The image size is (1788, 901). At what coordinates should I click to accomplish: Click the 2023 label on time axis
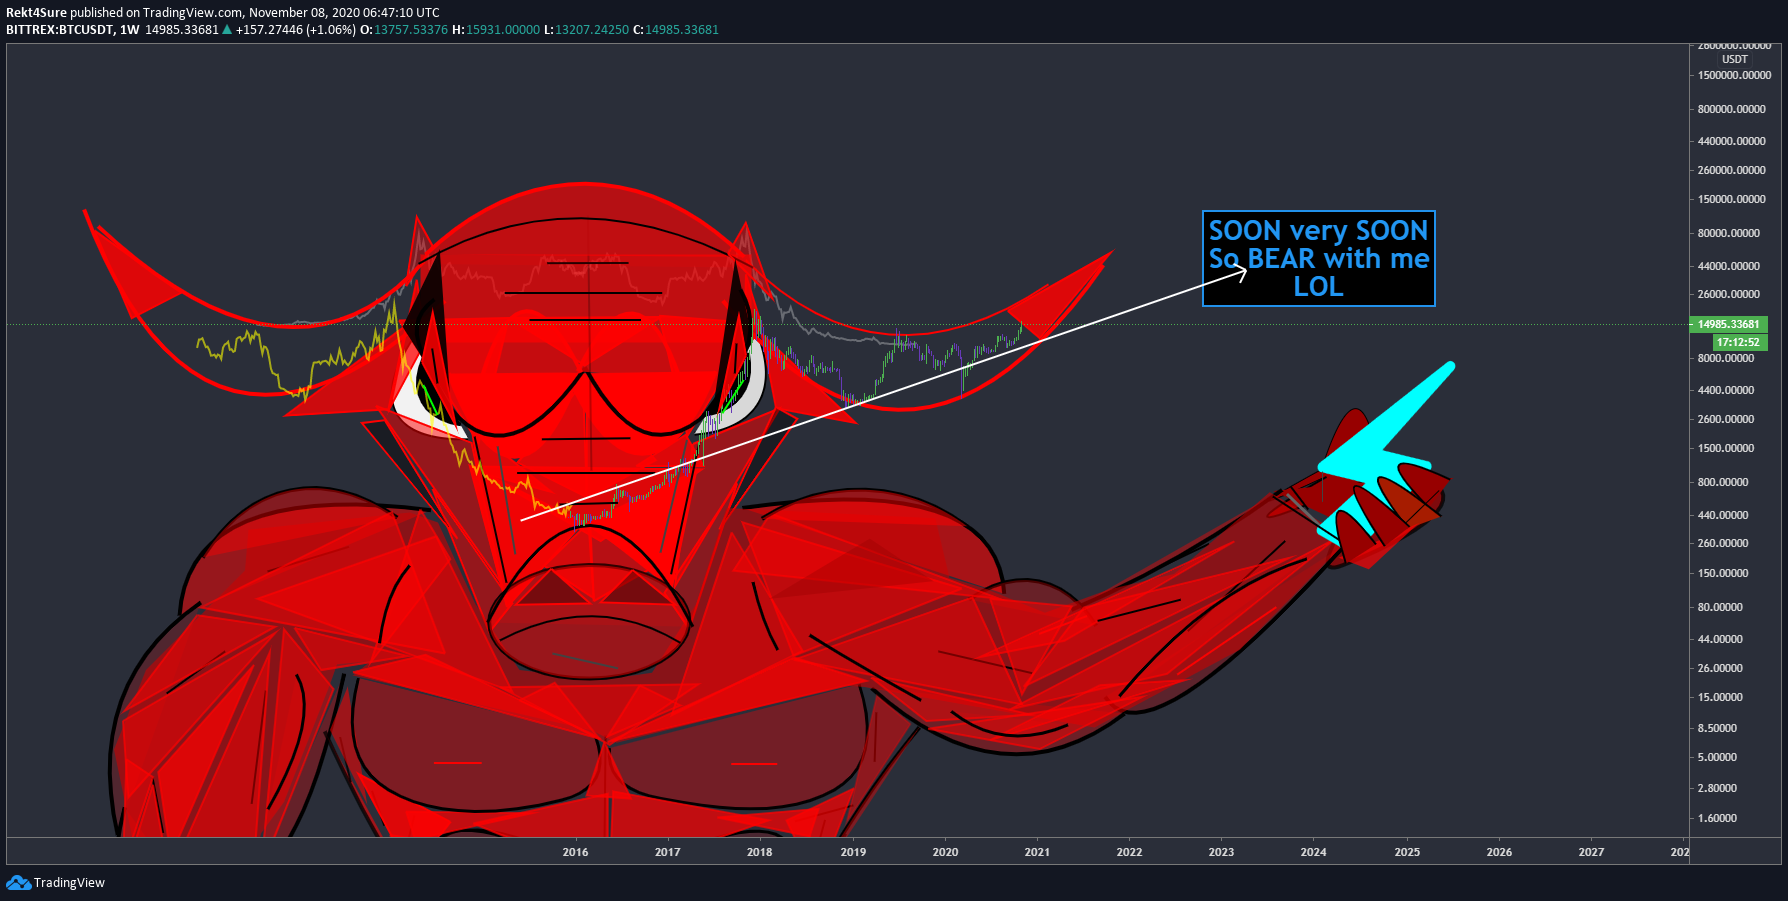1221,852
